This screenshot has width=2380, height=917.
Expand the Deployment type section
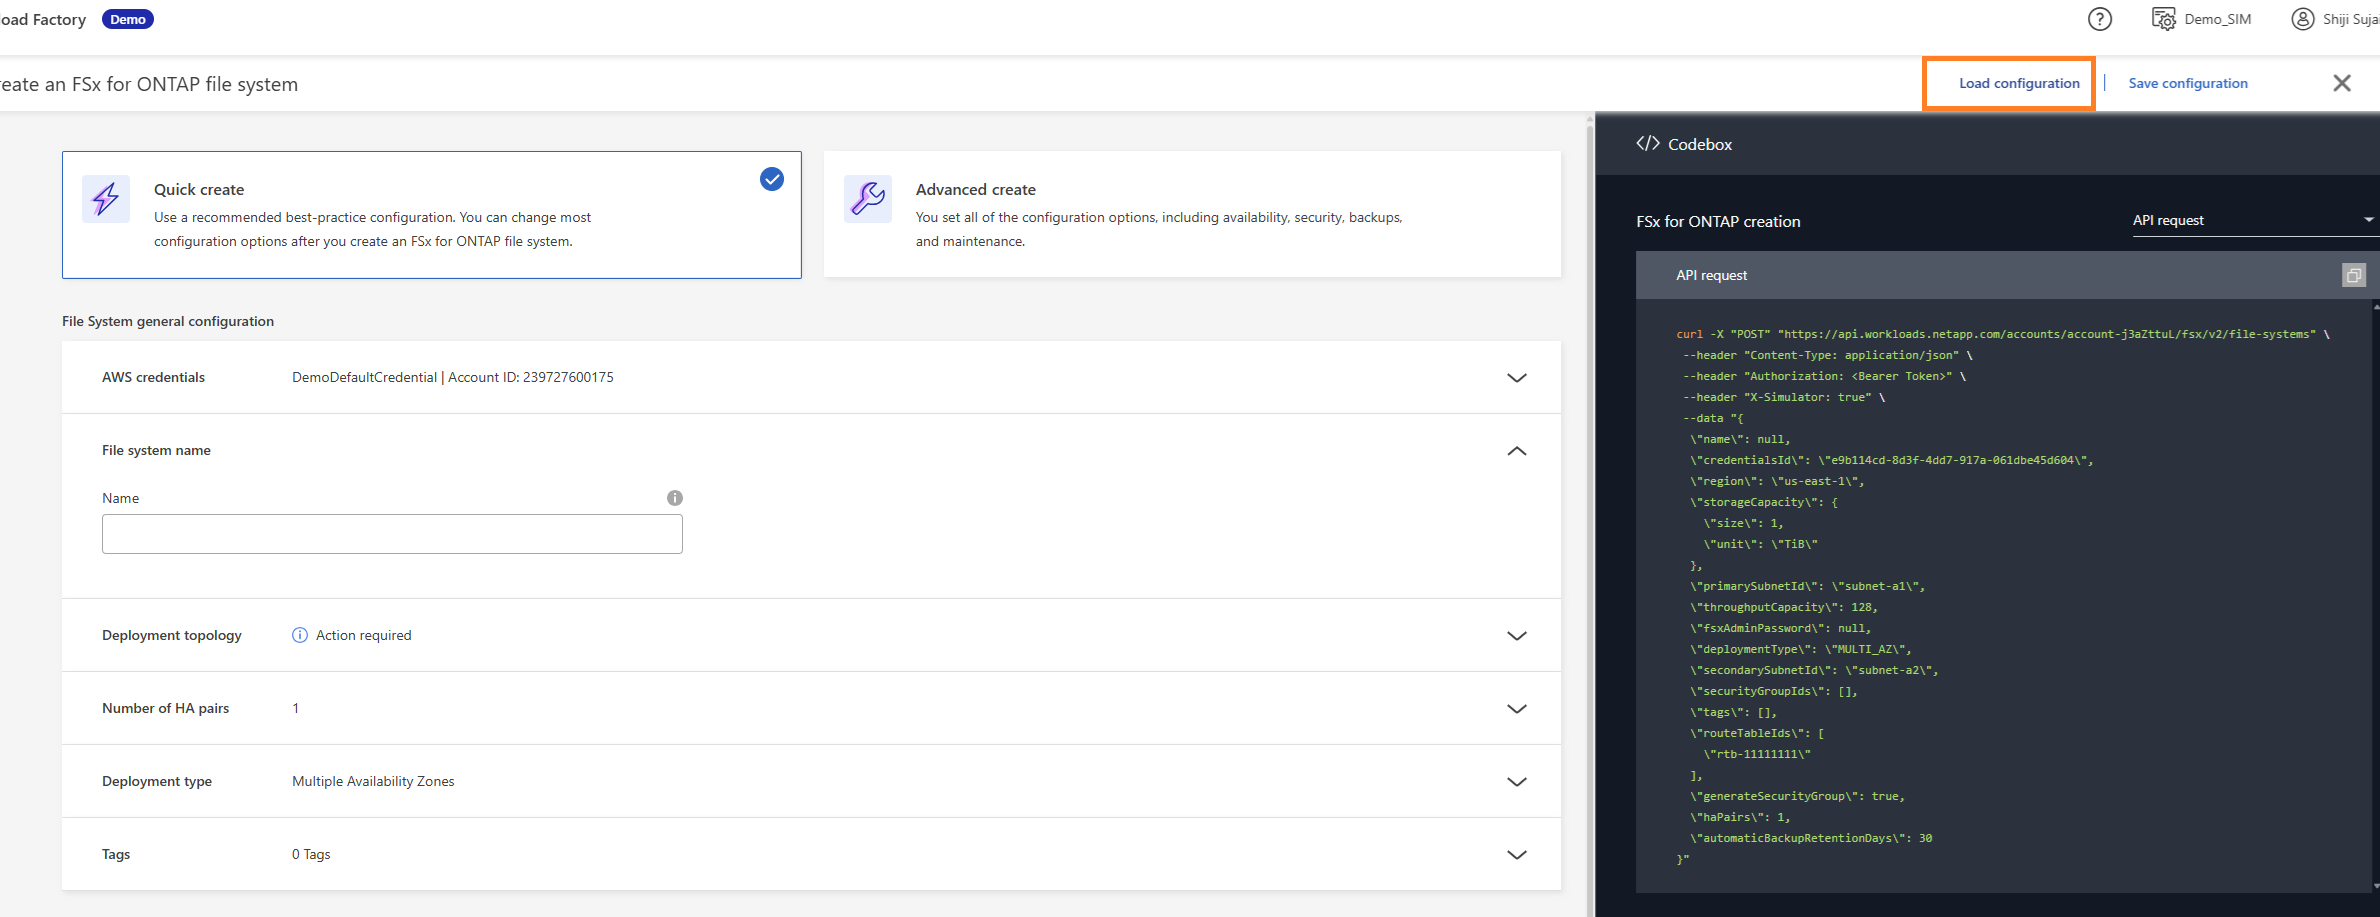coord(1517,782)
